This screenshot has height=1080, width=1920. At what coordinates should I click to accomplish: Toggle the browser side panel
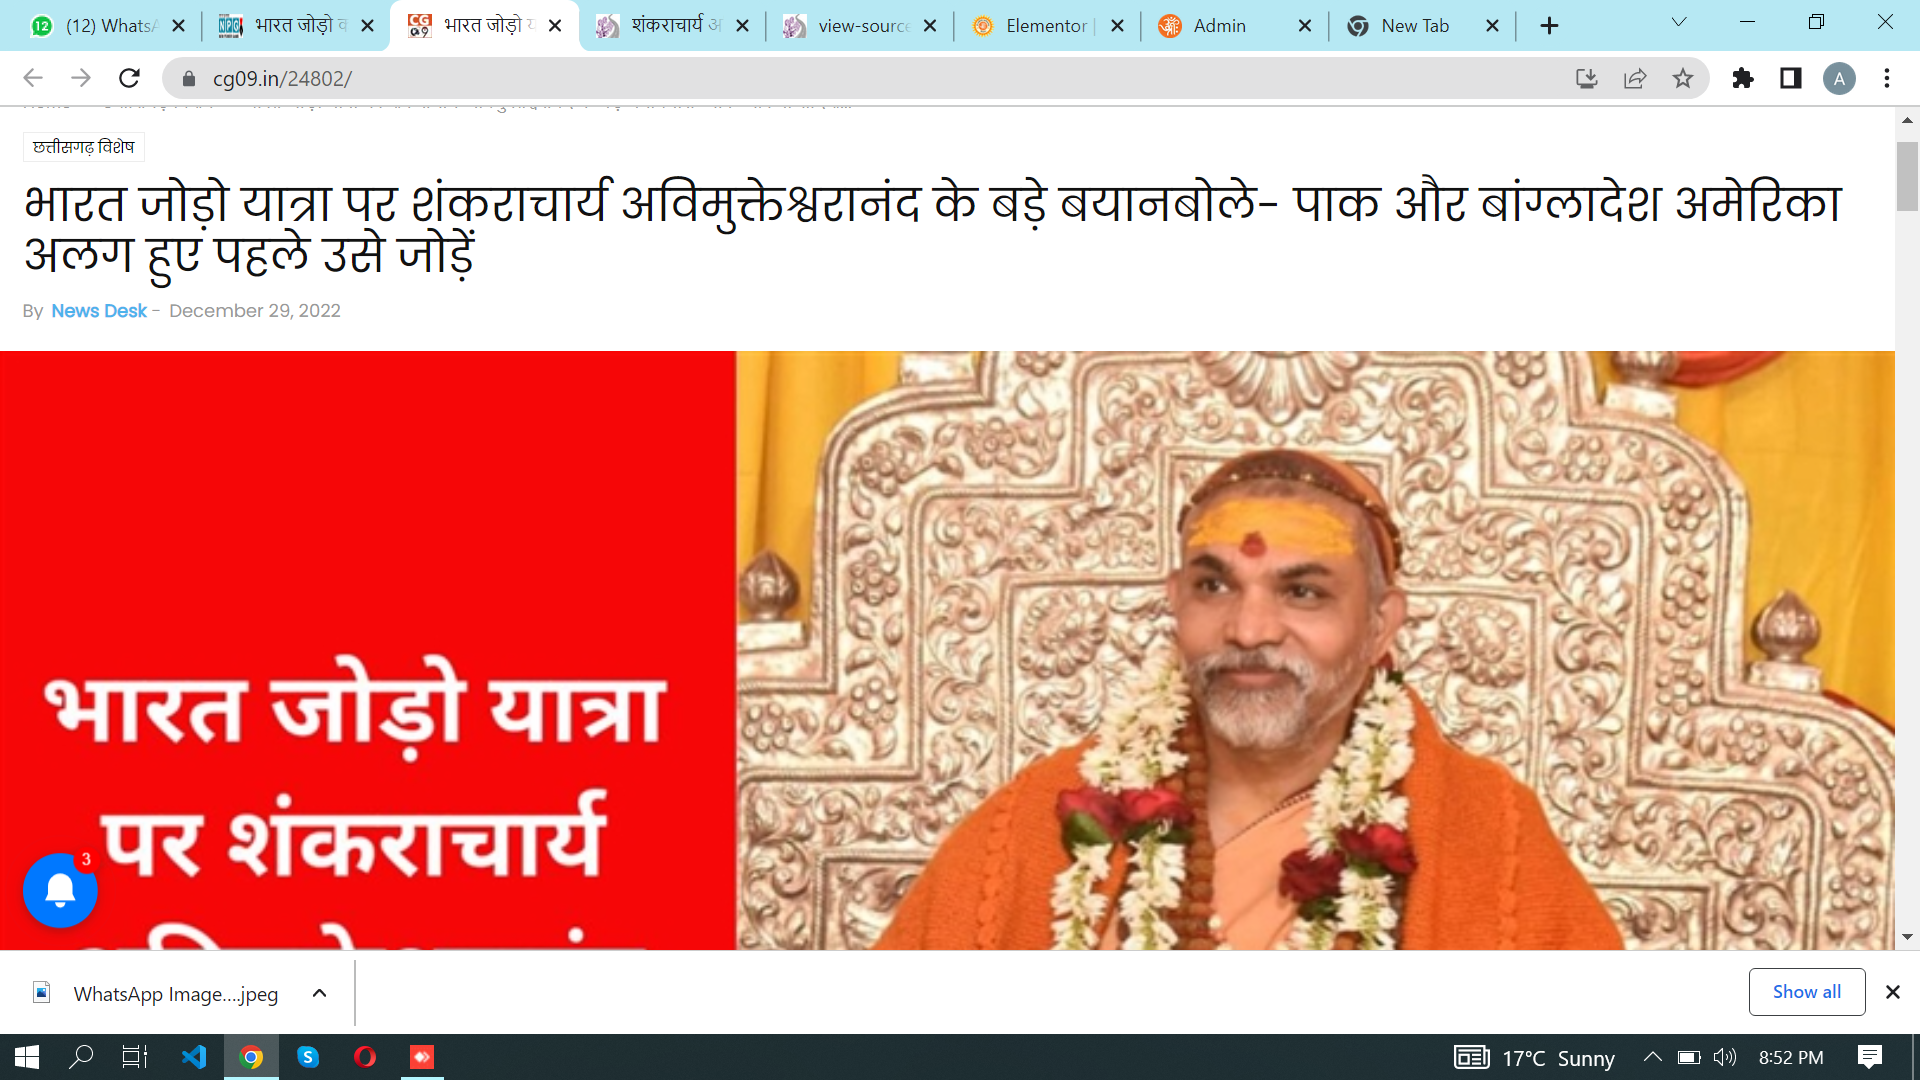coord(1791,78)
